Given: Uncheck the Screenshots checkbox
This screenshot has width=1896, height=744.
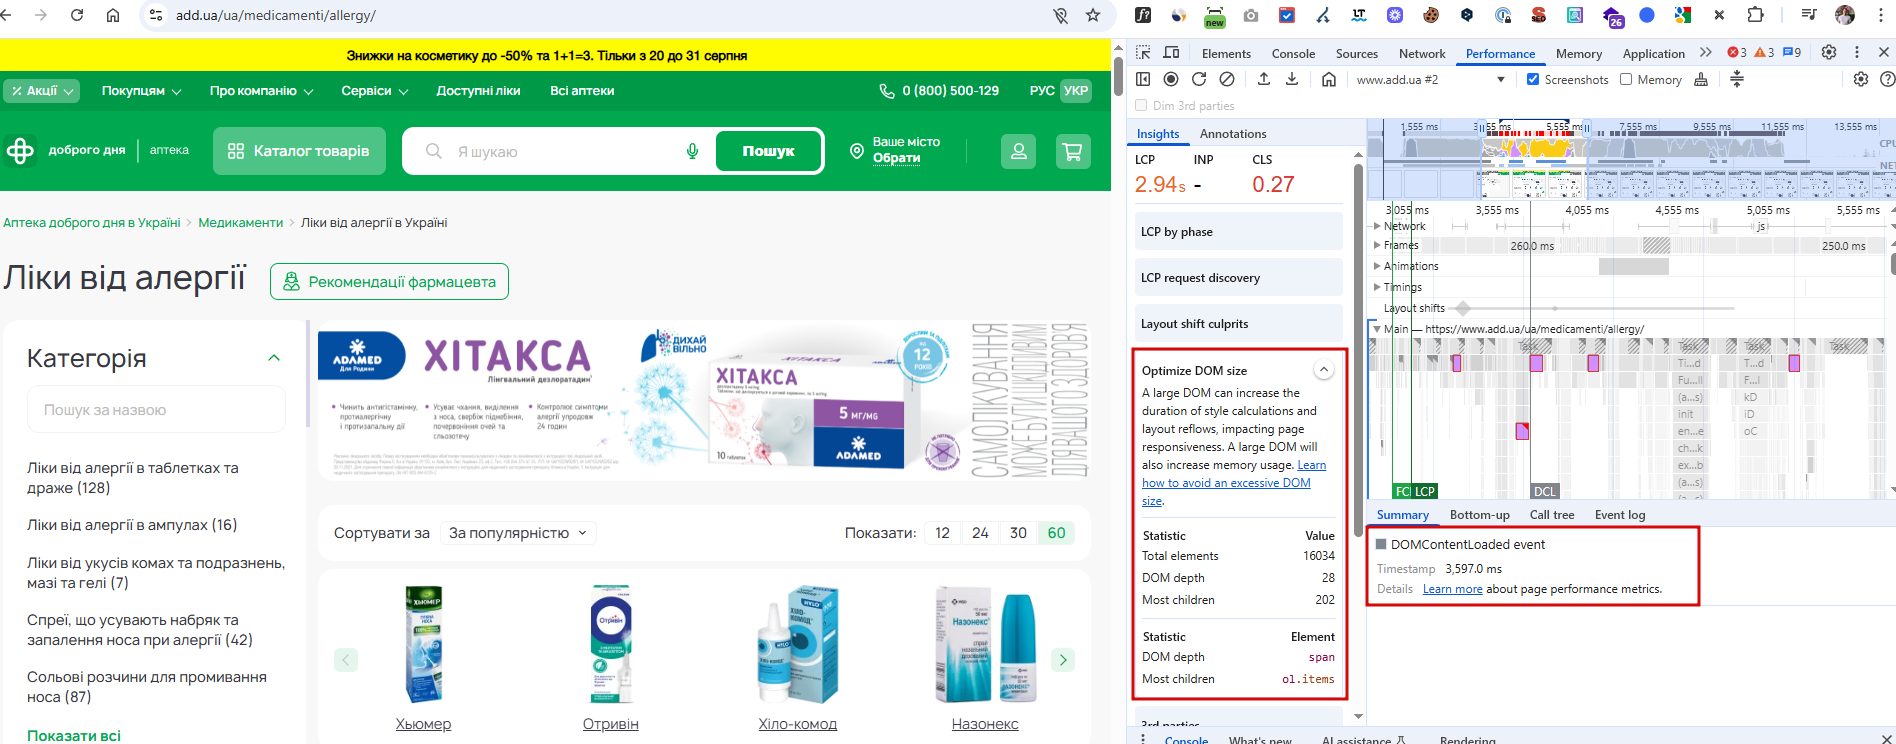Looking at the screenshot, I should click(1533, 79).
